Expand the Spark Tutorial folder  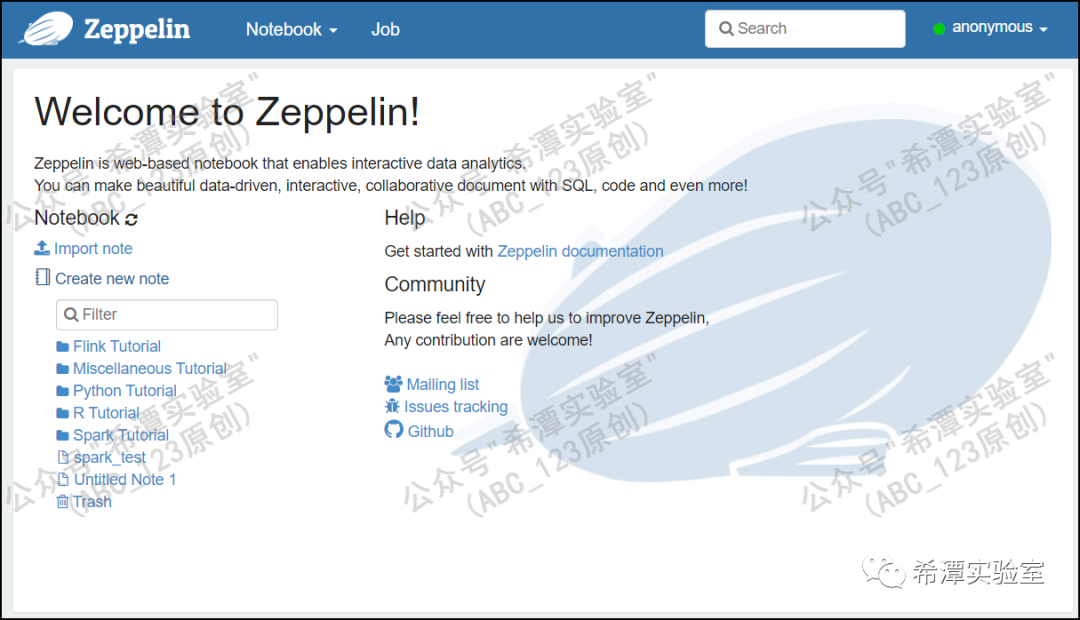tap(121, 435)
